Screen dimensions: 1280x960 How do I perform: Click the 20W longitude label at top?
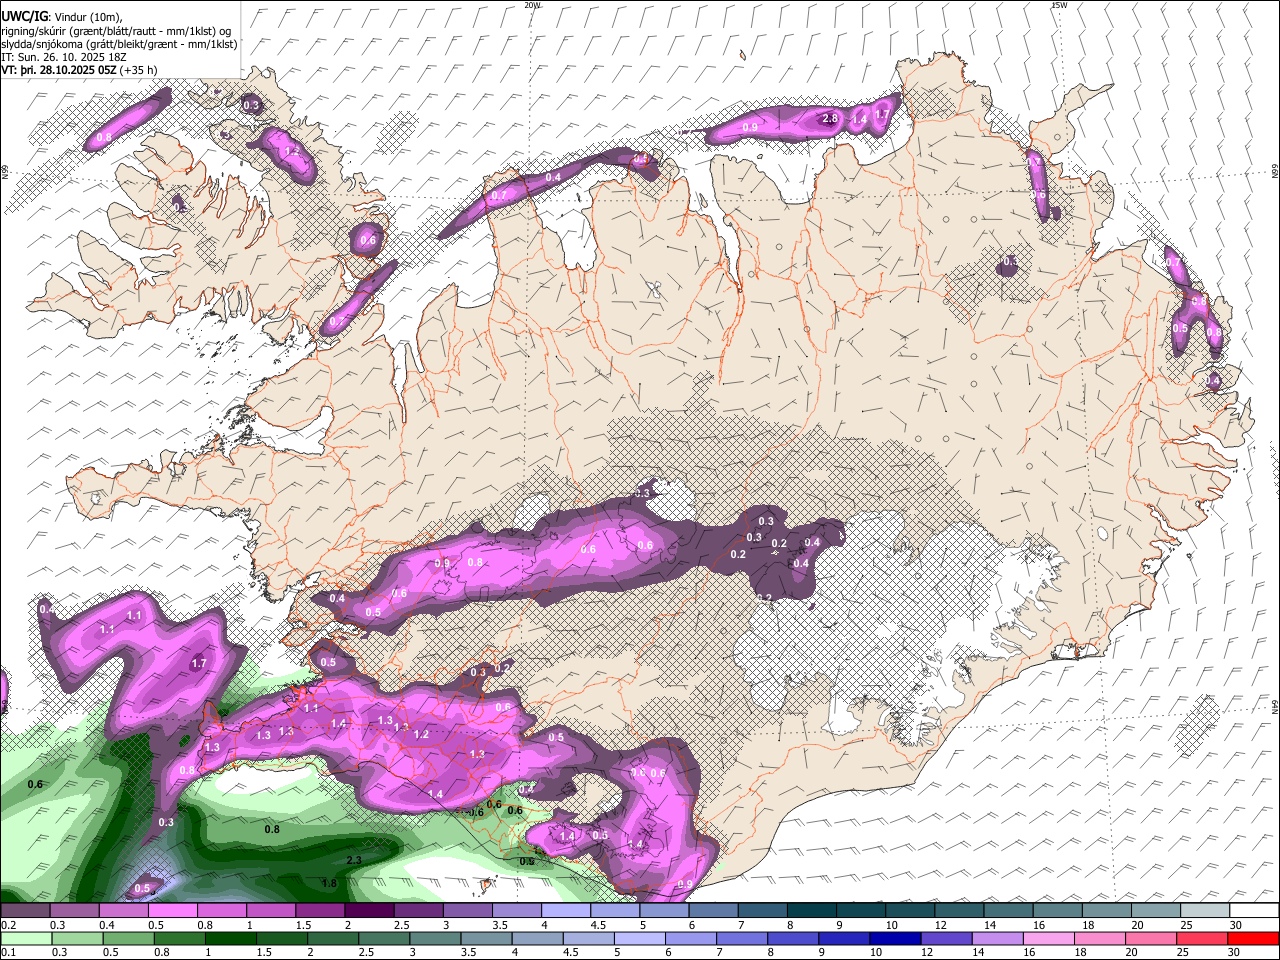coord(532,5)
